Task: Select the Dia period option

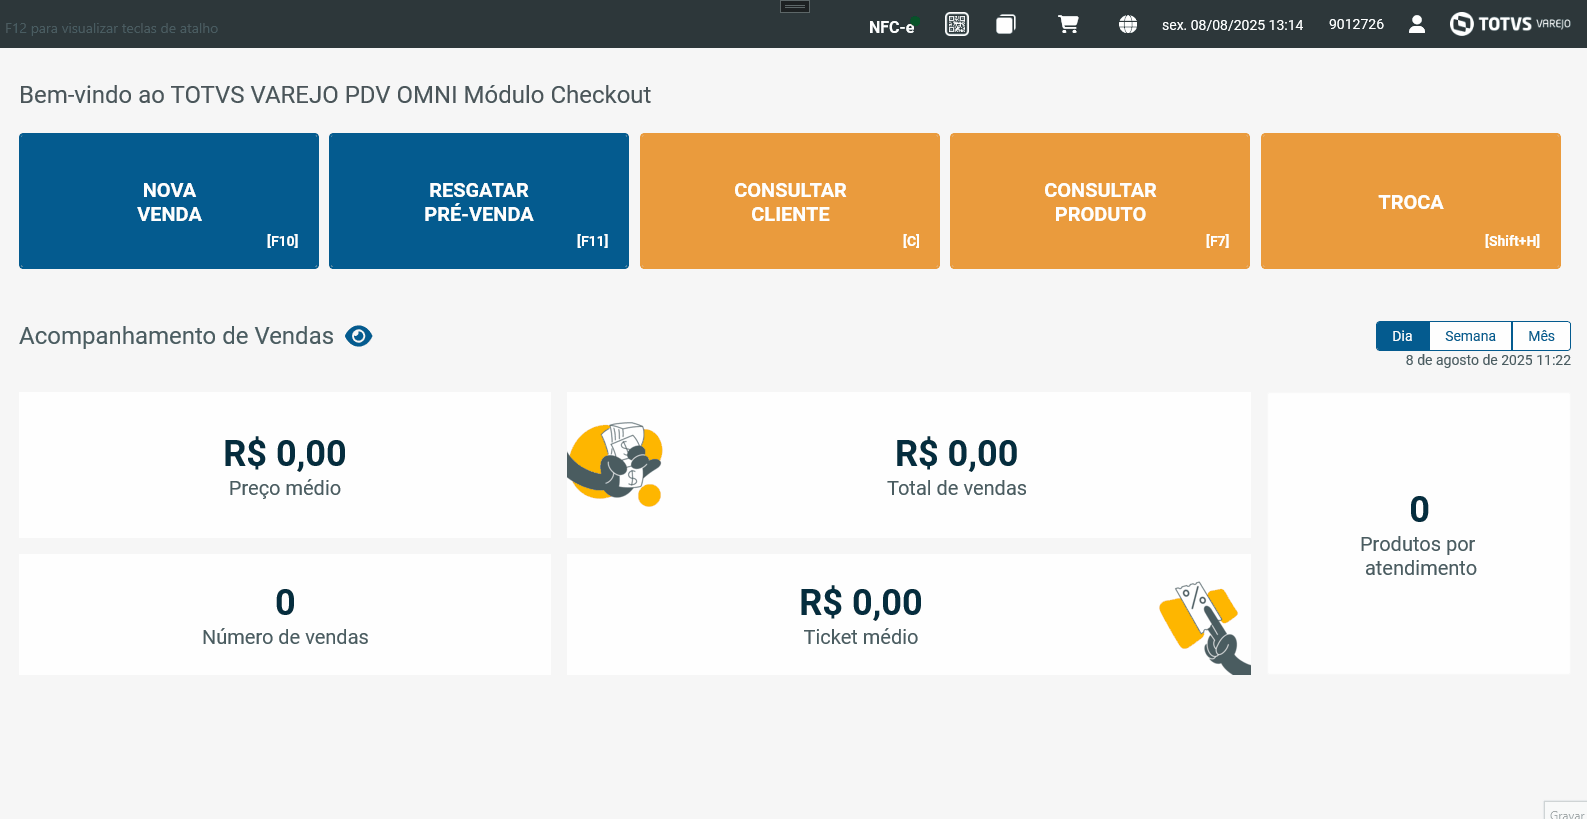Action: [1402, 336]
